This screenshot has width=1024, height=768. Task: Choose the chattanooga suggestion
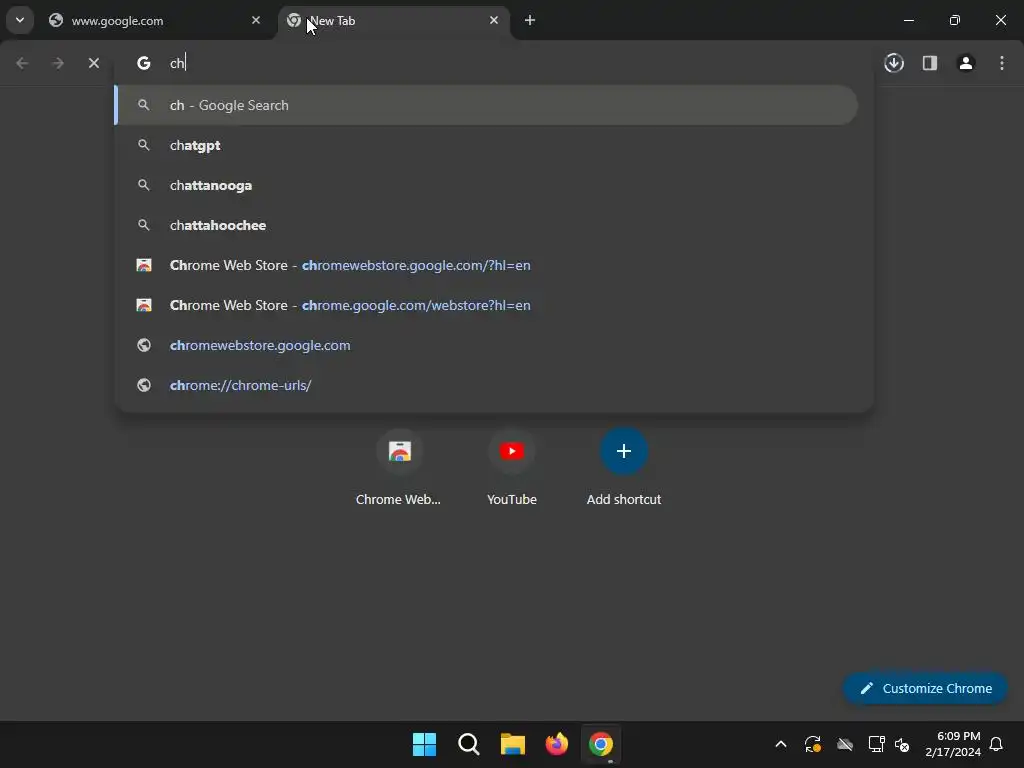point(487,185)
